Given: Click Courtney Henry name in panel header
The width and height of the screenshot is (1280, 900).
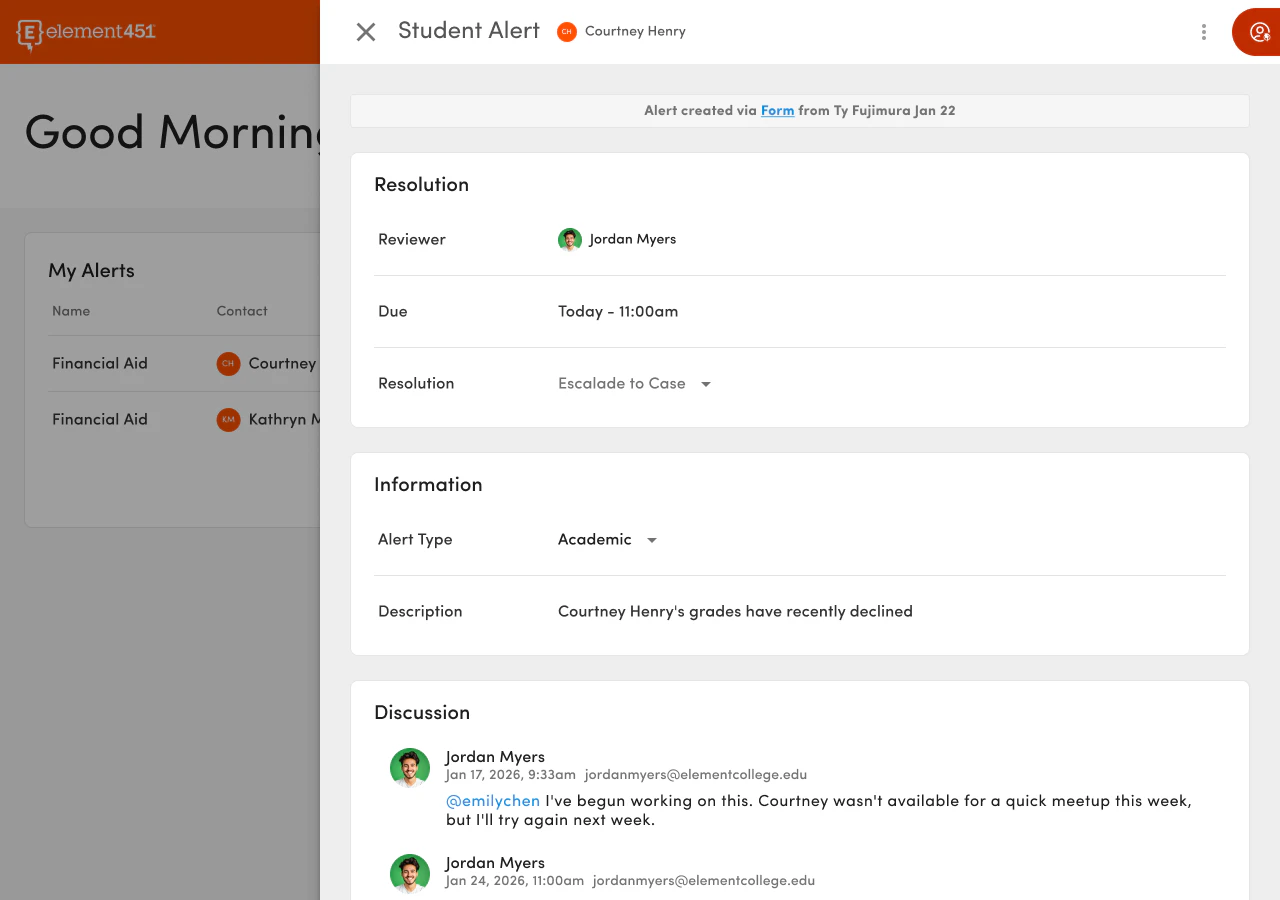Looking at the screenshot, I should click(635, 32).
